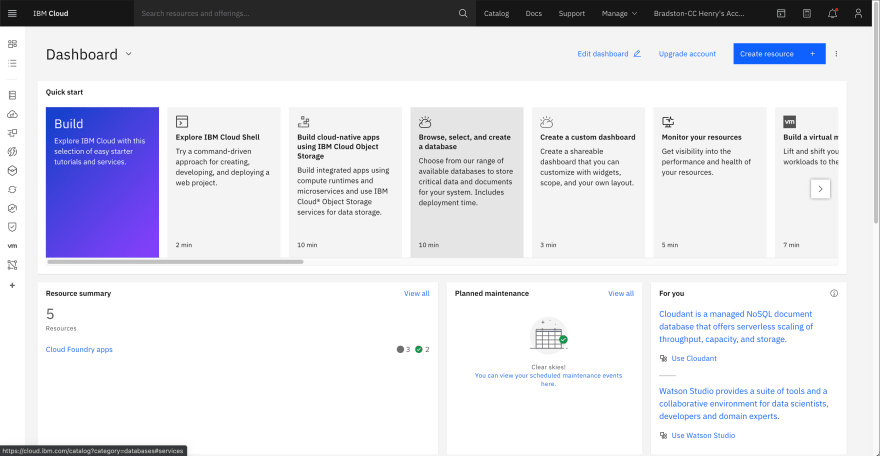Viewport: 880px width, 456px height.
Task: Expand the Manage dropdown menu
Action: (620, 13)
